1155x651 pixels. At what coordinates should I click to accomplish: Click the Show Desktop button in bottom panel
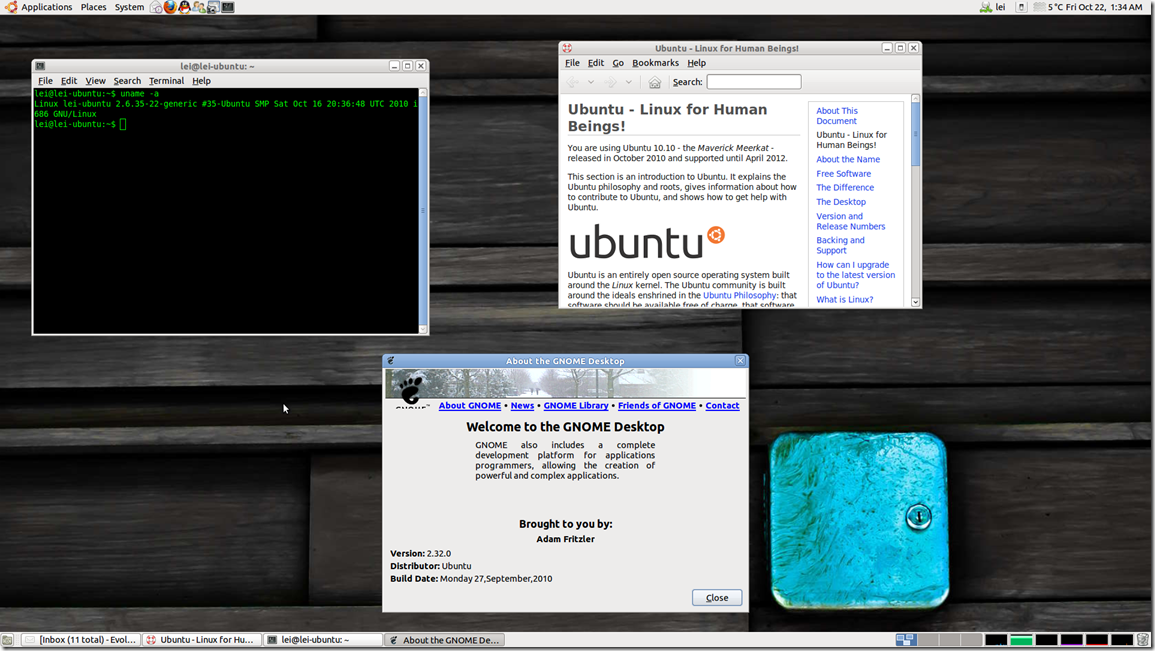click(x=7, y=640)
